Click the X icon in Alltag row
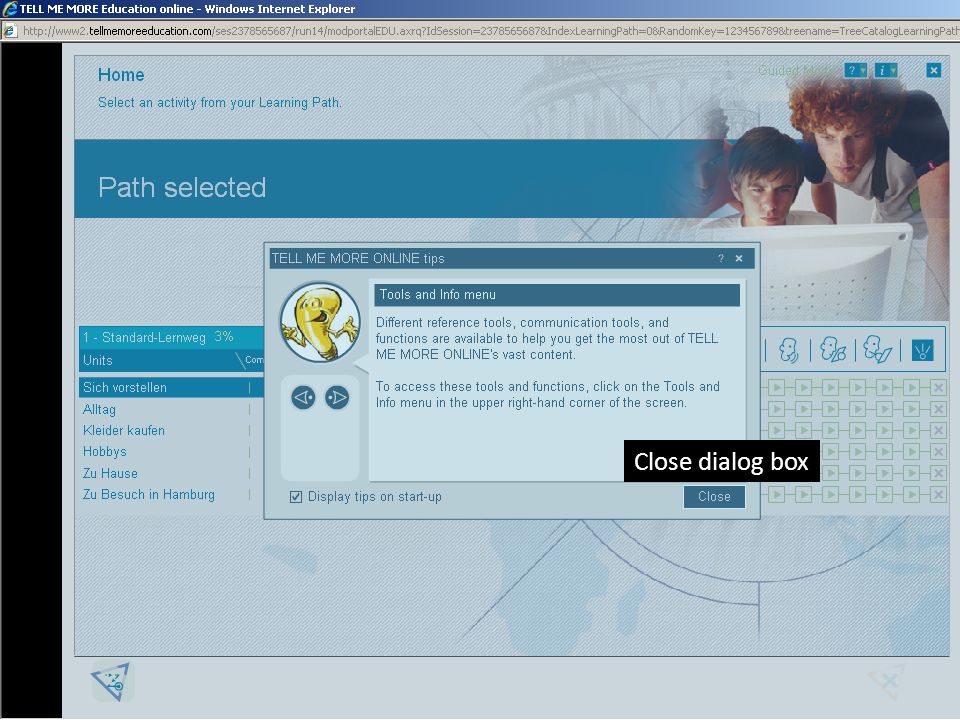Image resolution: width=960 pixels, height=720 pixels. [938, 409]
